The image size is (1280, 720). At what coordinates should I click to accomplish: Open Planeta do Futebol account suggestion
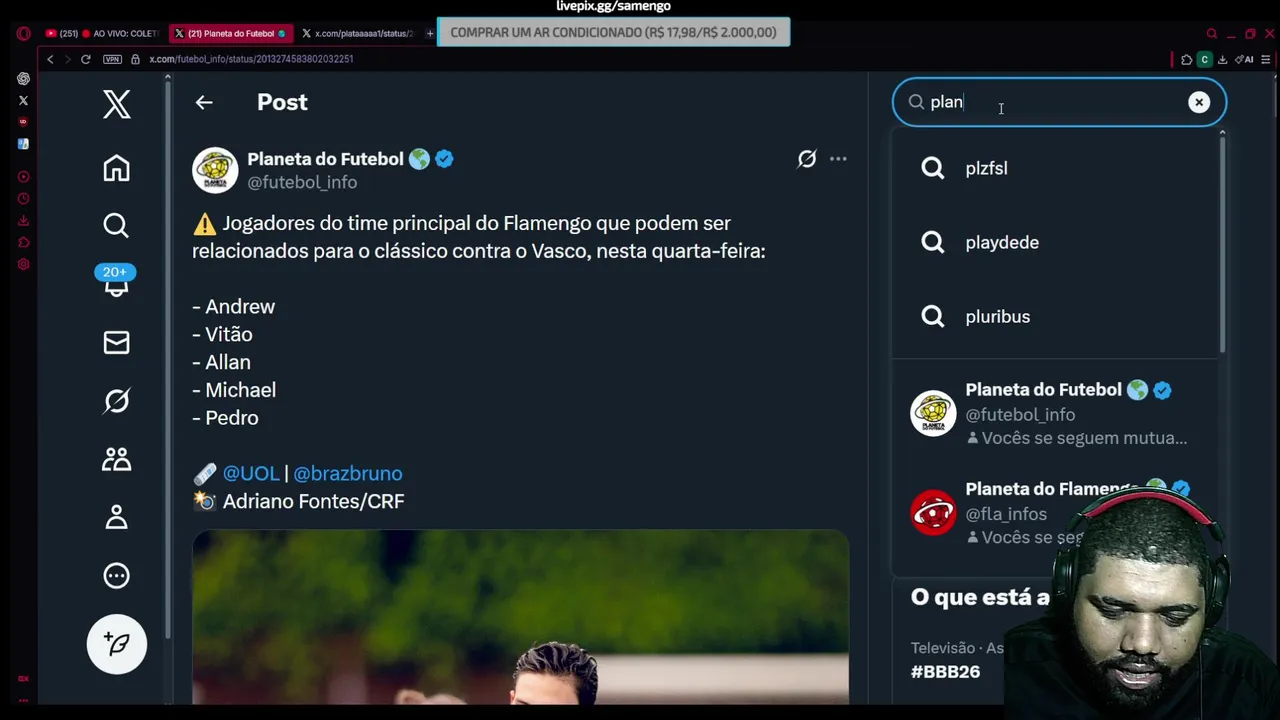(1056, 413)
